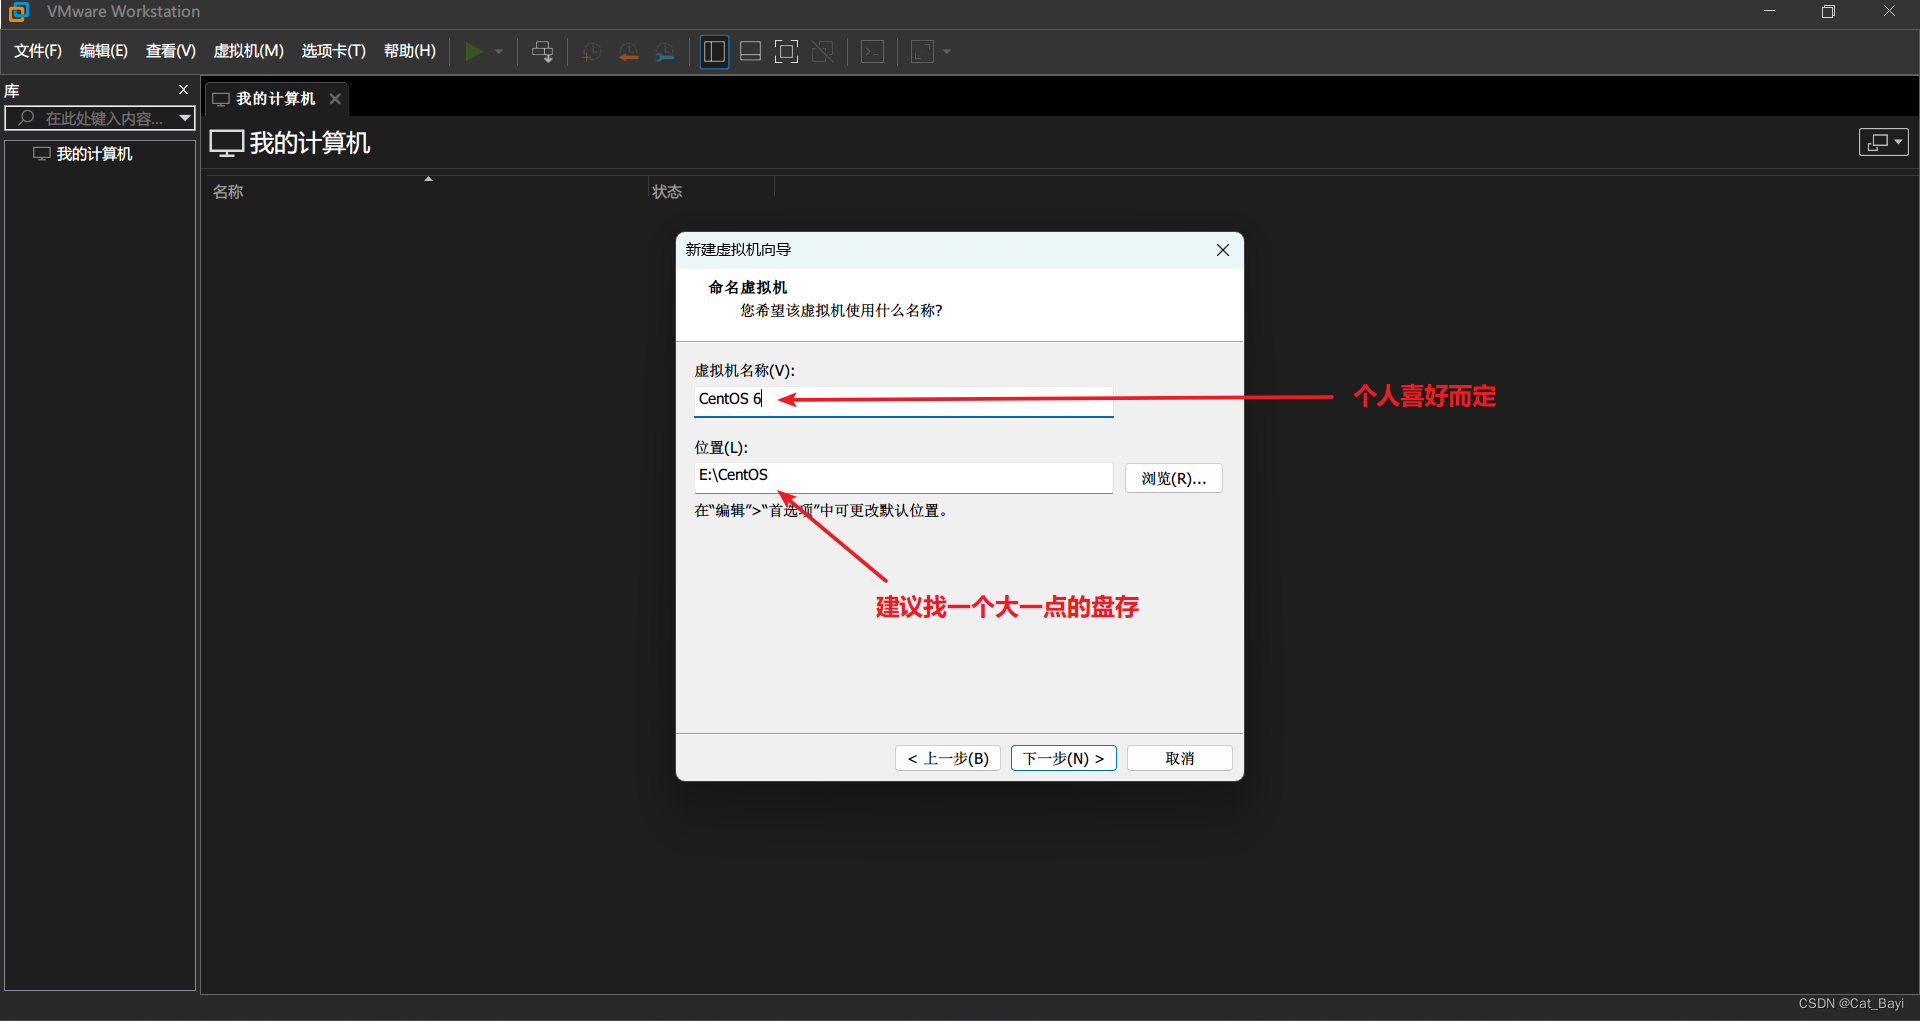Screen dimensions: 1920x1021
Task: Click the console view toolbar icon
Action: click(x=873, y=52)
